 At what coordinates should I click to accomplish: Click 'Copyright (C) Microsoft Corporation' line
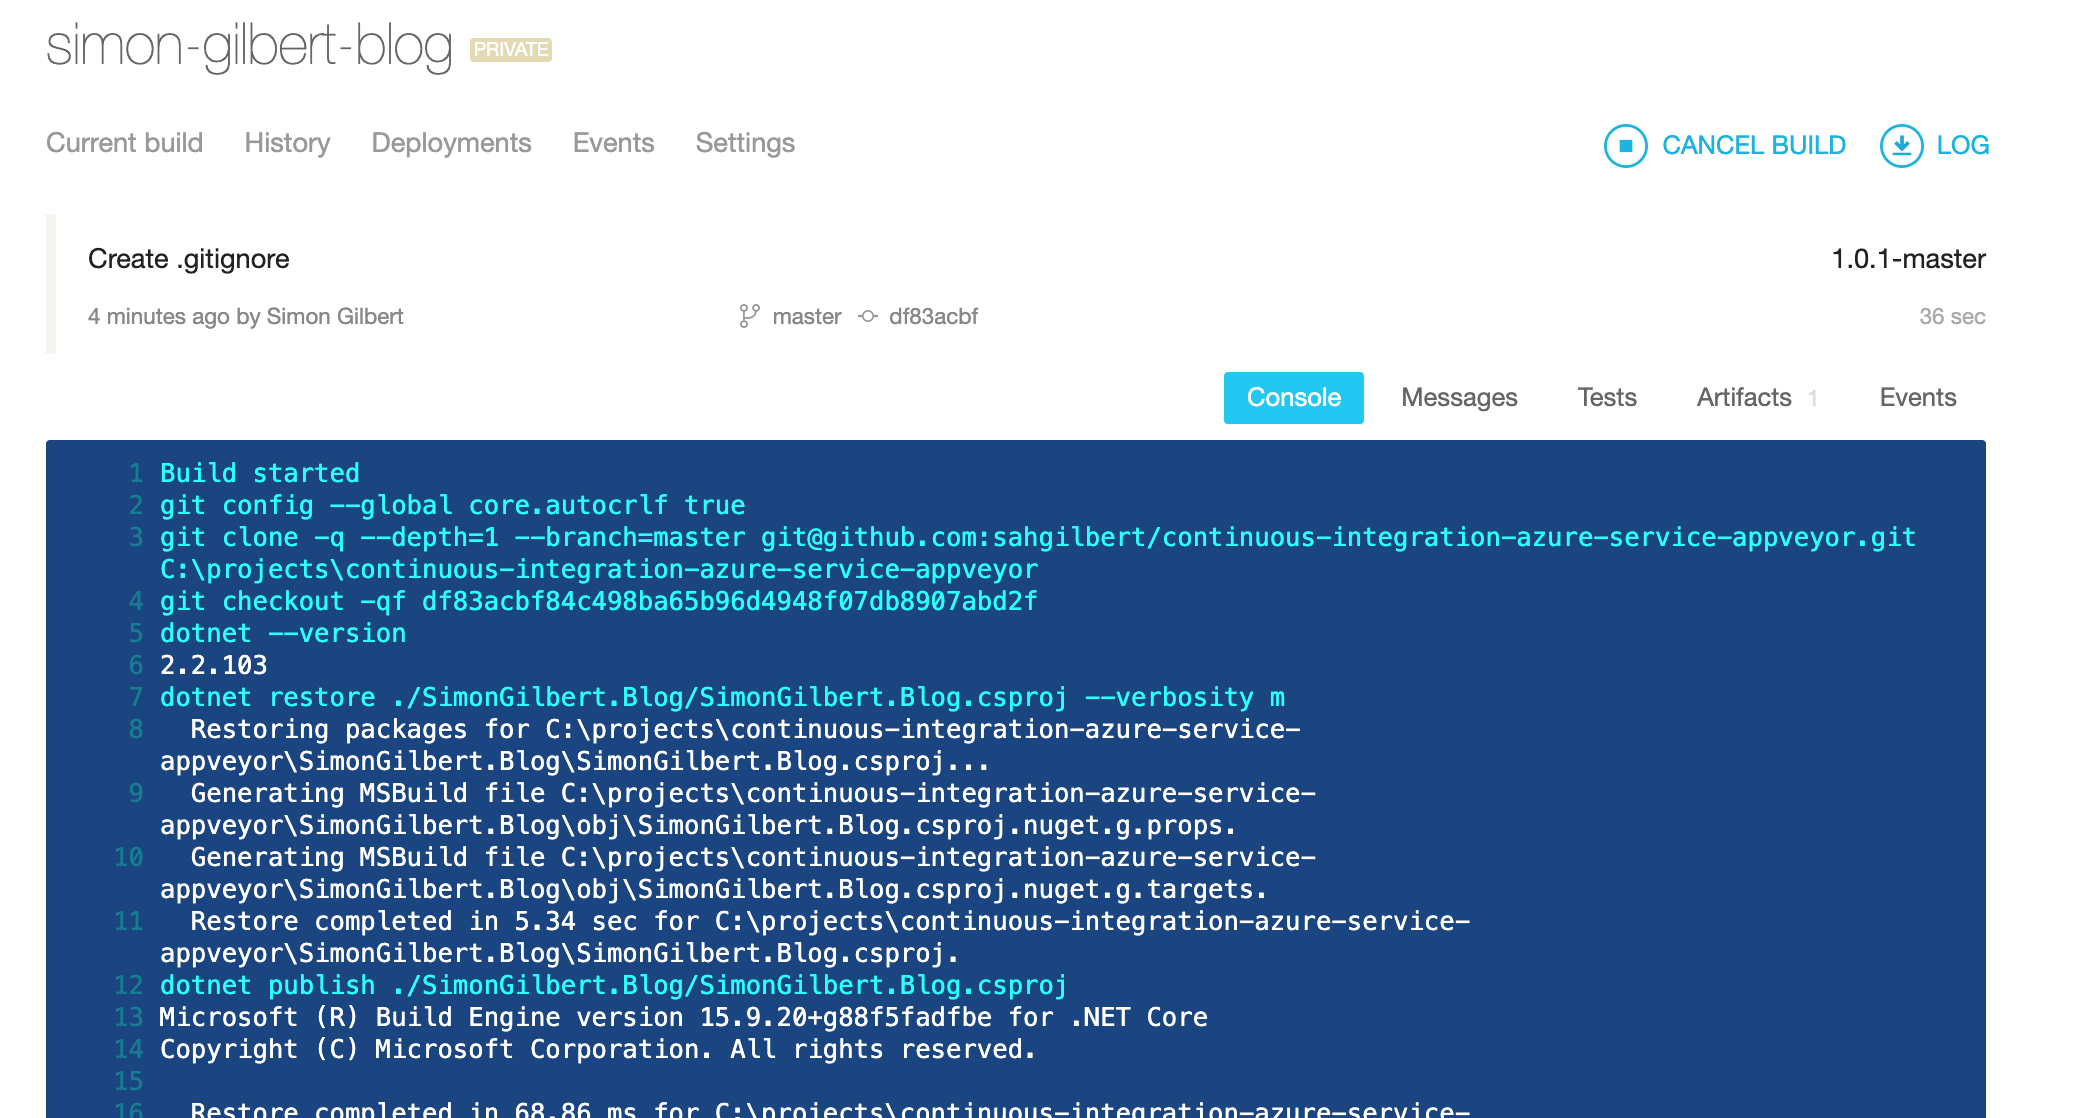coord(597,1049)
